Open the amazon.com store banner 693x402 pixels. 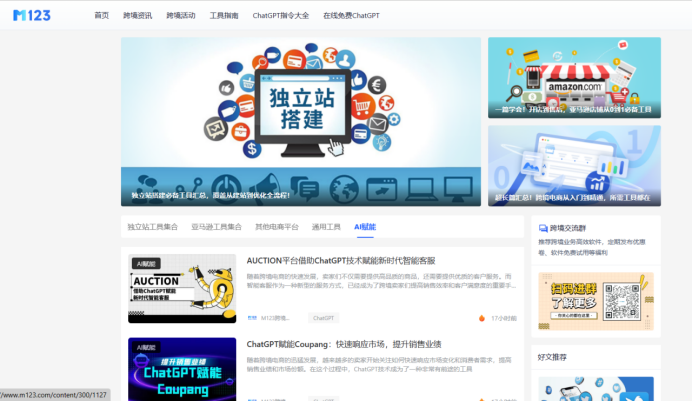[x=574, y=77]
